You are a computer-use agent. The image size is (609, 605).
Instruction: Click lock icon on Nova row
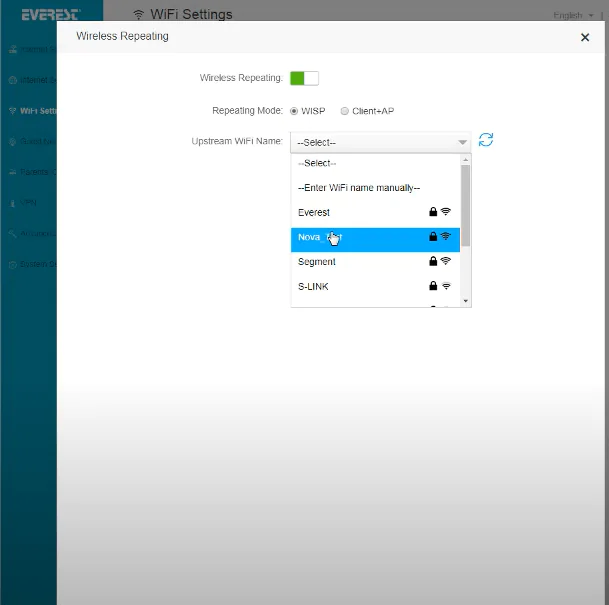click(x=433, y=236)
